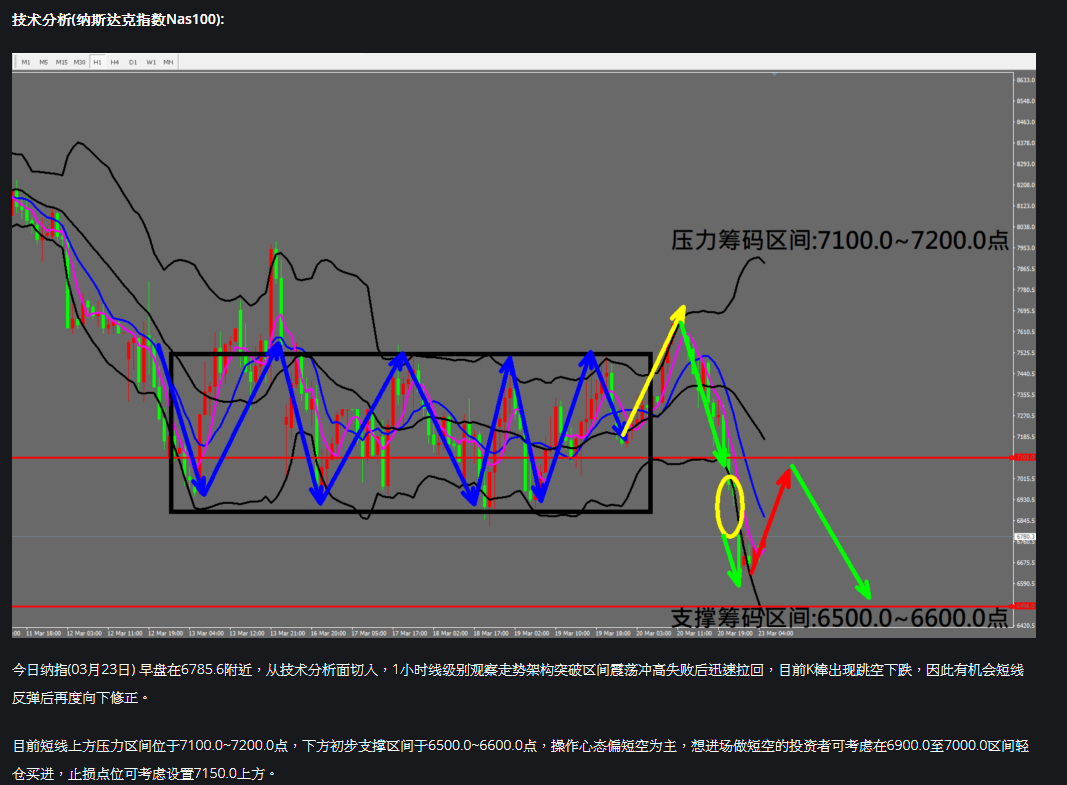Click the 支撑筹码区间:6500.0~6600.0点 chart label
The height and width of the screenshot is (785, 1067).
point(840,617)
